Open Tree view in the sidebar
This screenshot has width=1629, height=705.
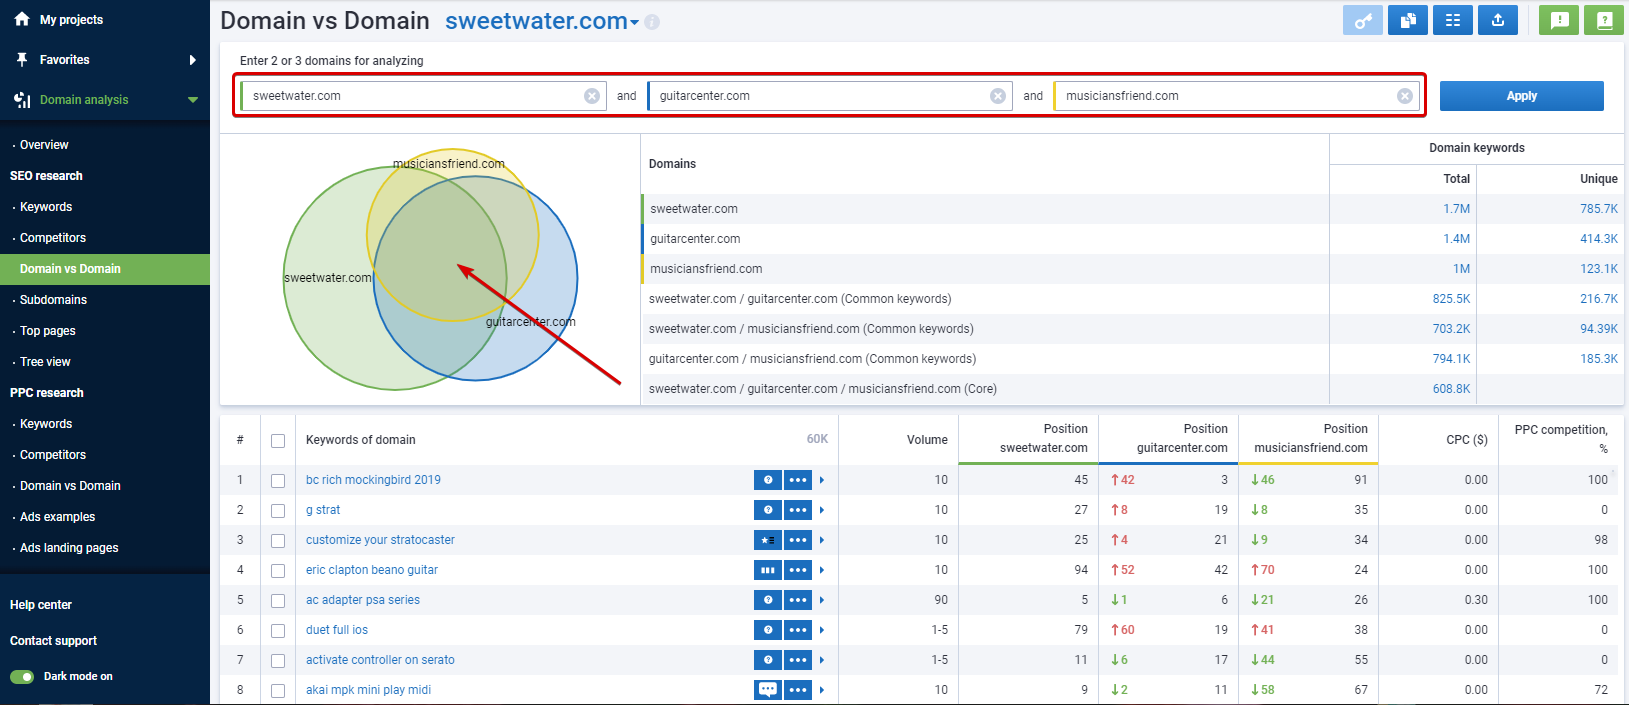click(x=45, y=362)
